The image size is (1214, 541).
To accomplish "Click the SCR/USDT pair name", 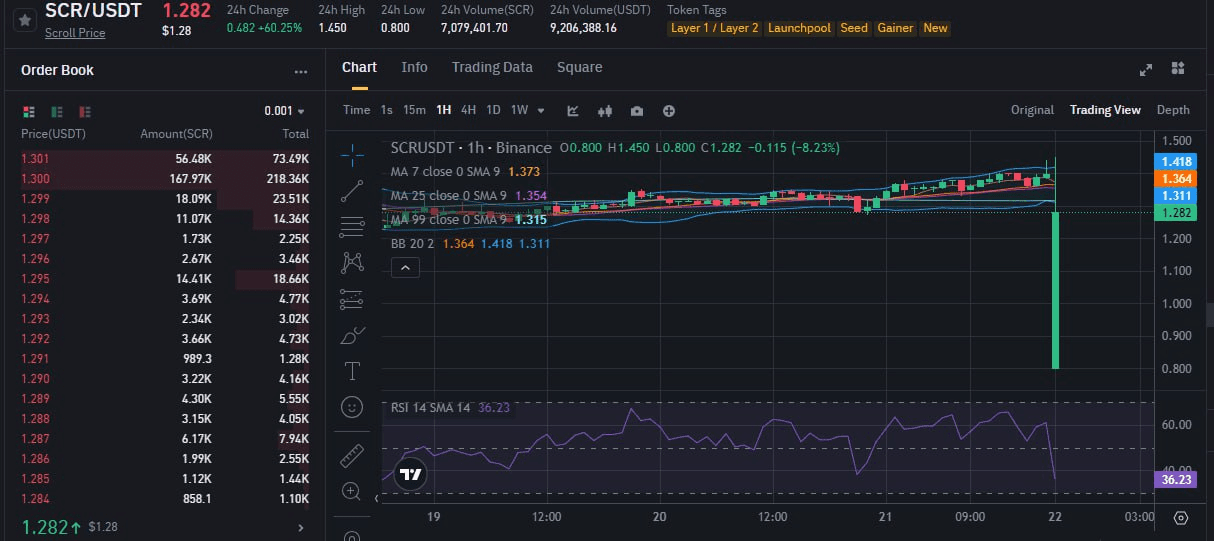I will click(x=93, y=11).
